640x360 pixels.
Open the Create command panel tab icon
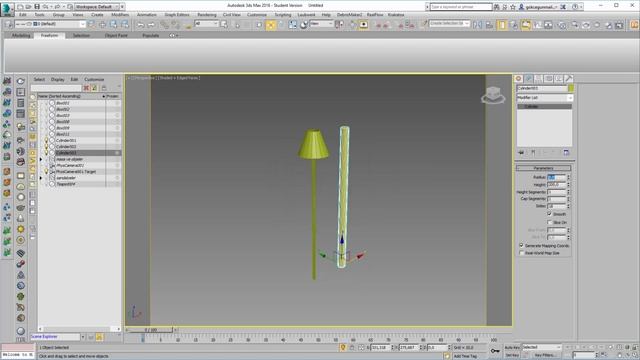coord(519,78)
